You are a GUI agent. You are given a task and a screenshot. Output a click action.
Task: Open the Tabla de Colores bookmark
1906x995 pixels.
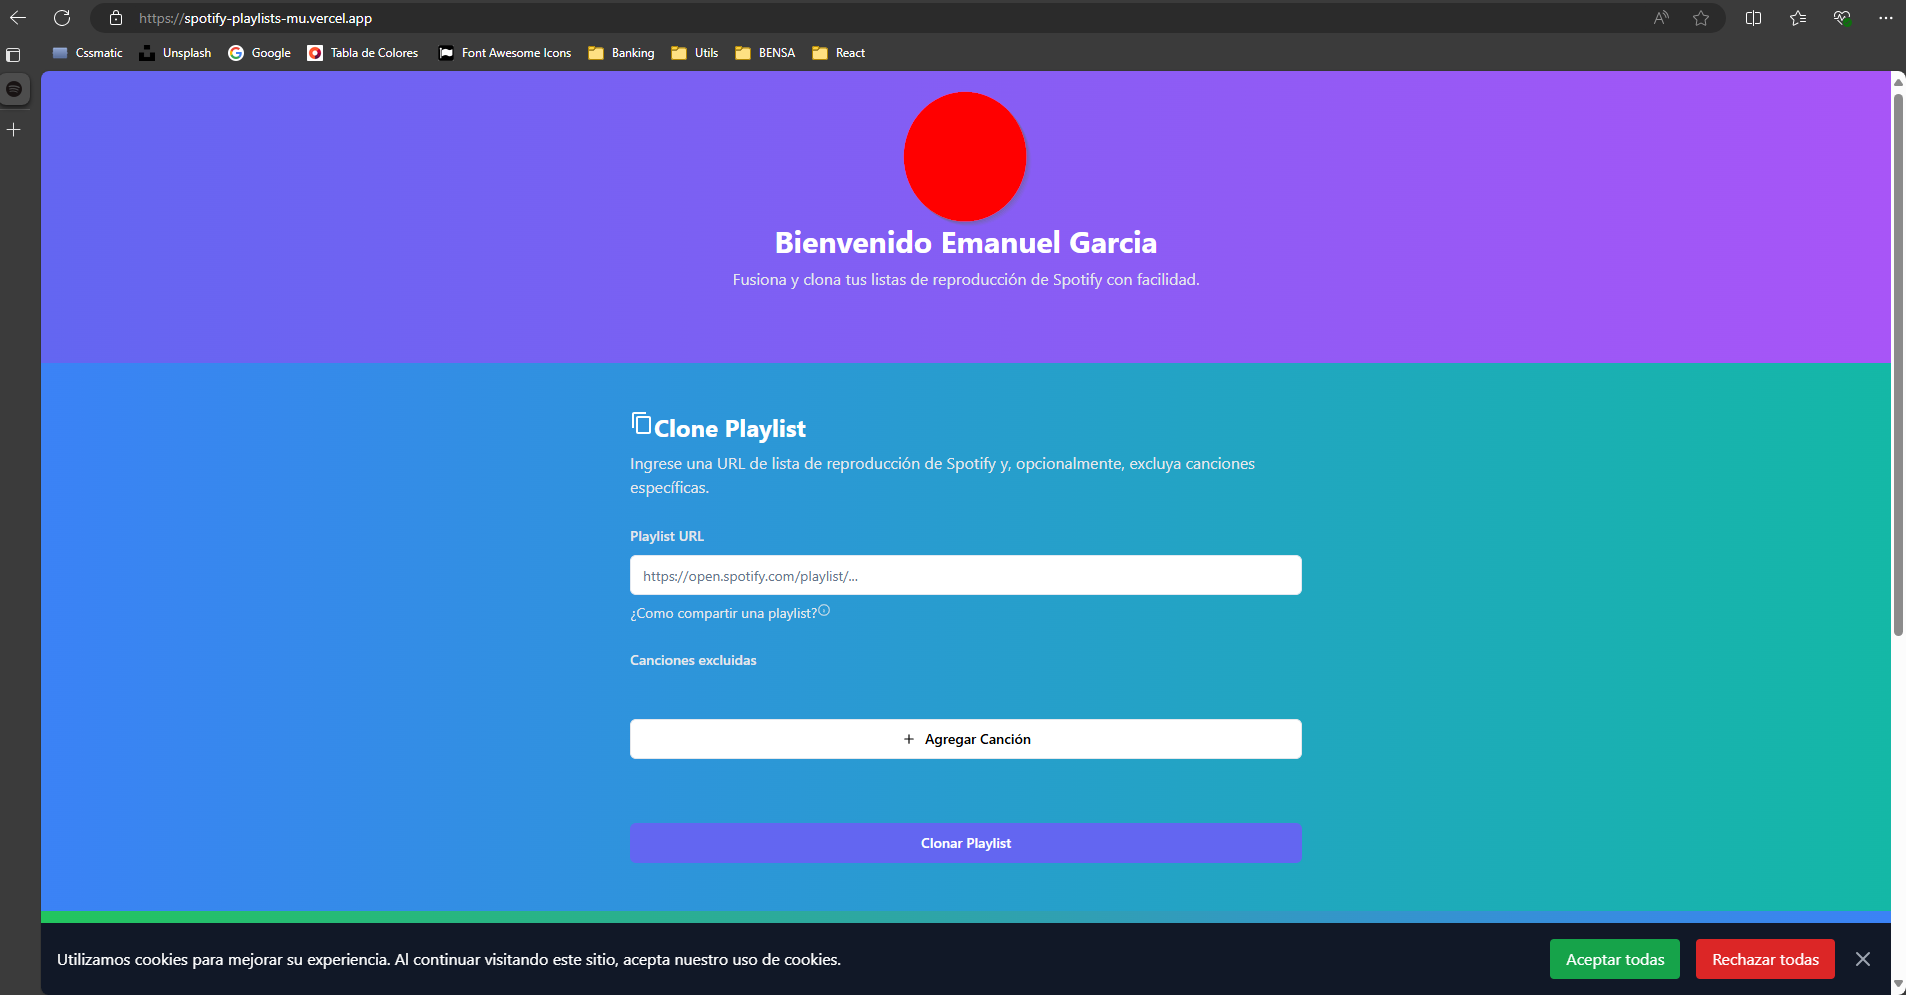(363, 53)
